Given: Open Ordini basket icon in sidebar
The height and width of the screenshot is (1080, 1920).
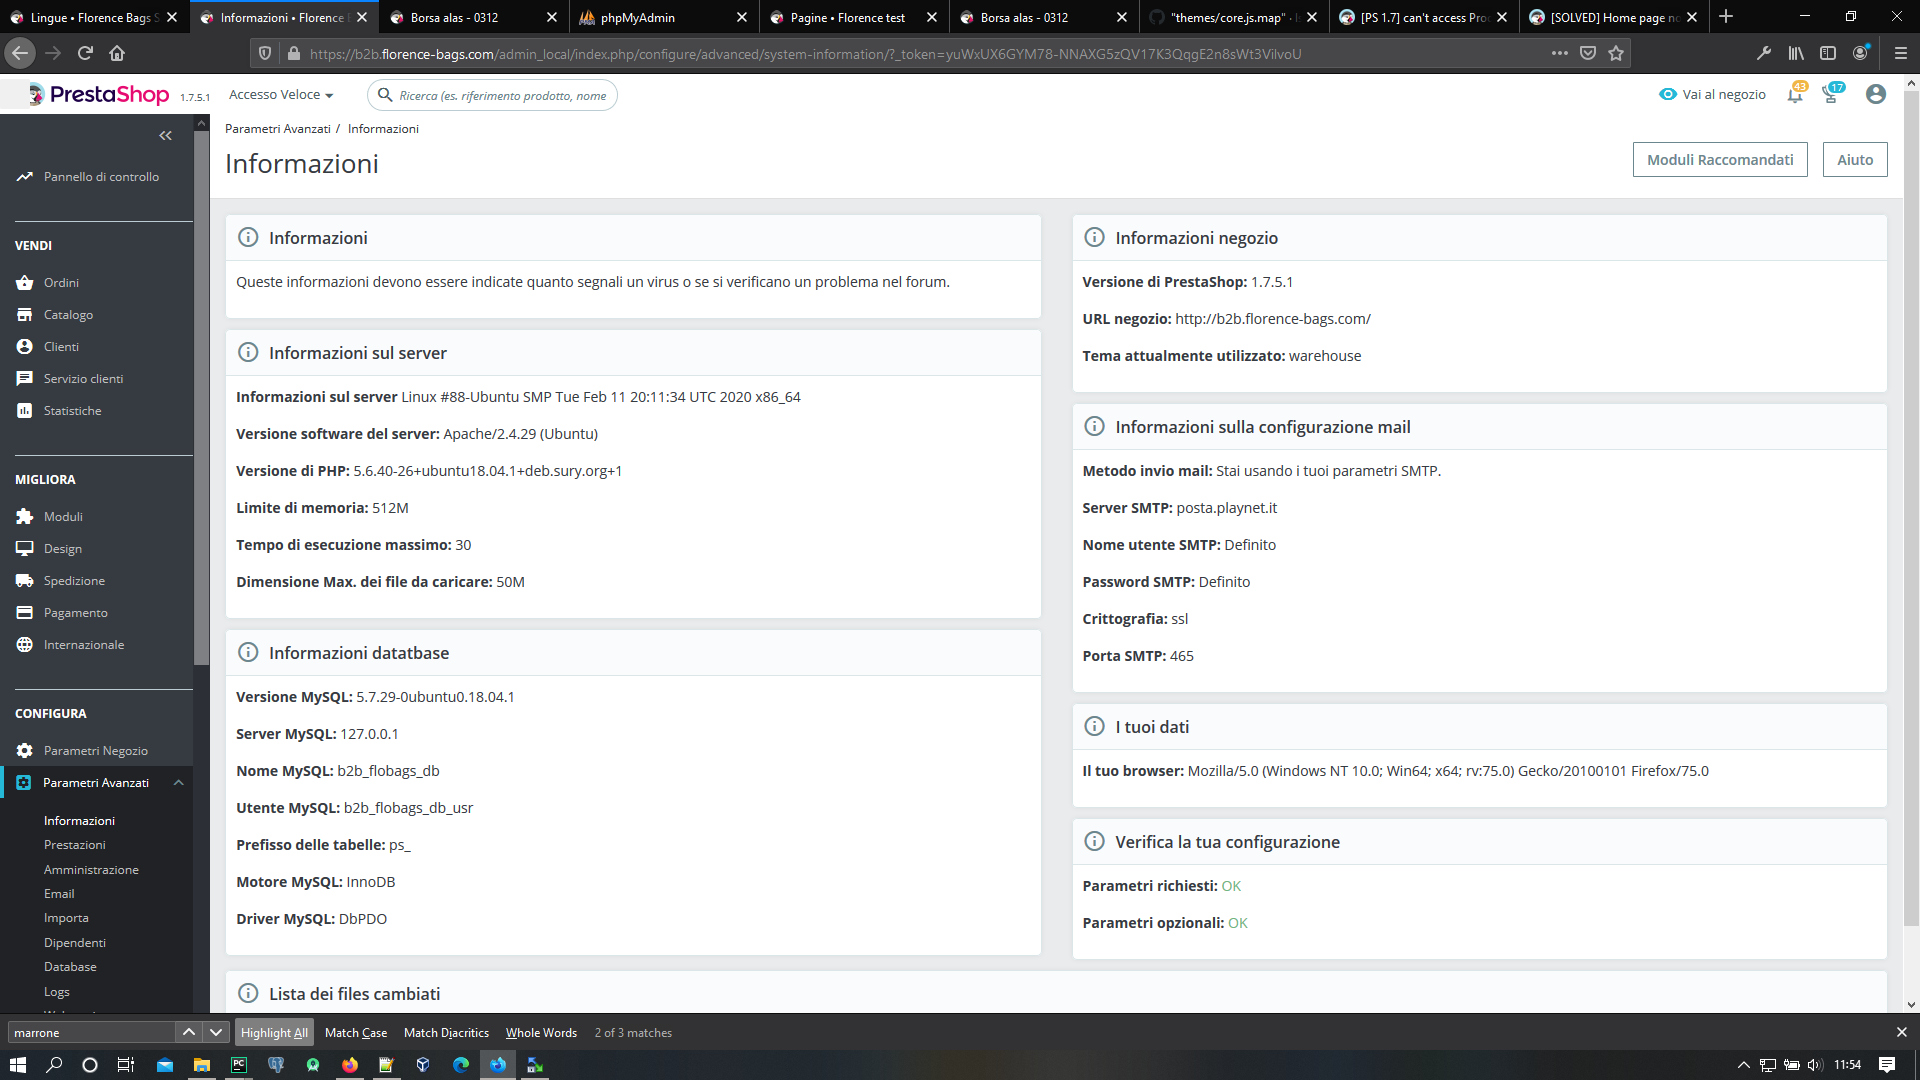Looking at the screenshot, I should pos(25,283).
